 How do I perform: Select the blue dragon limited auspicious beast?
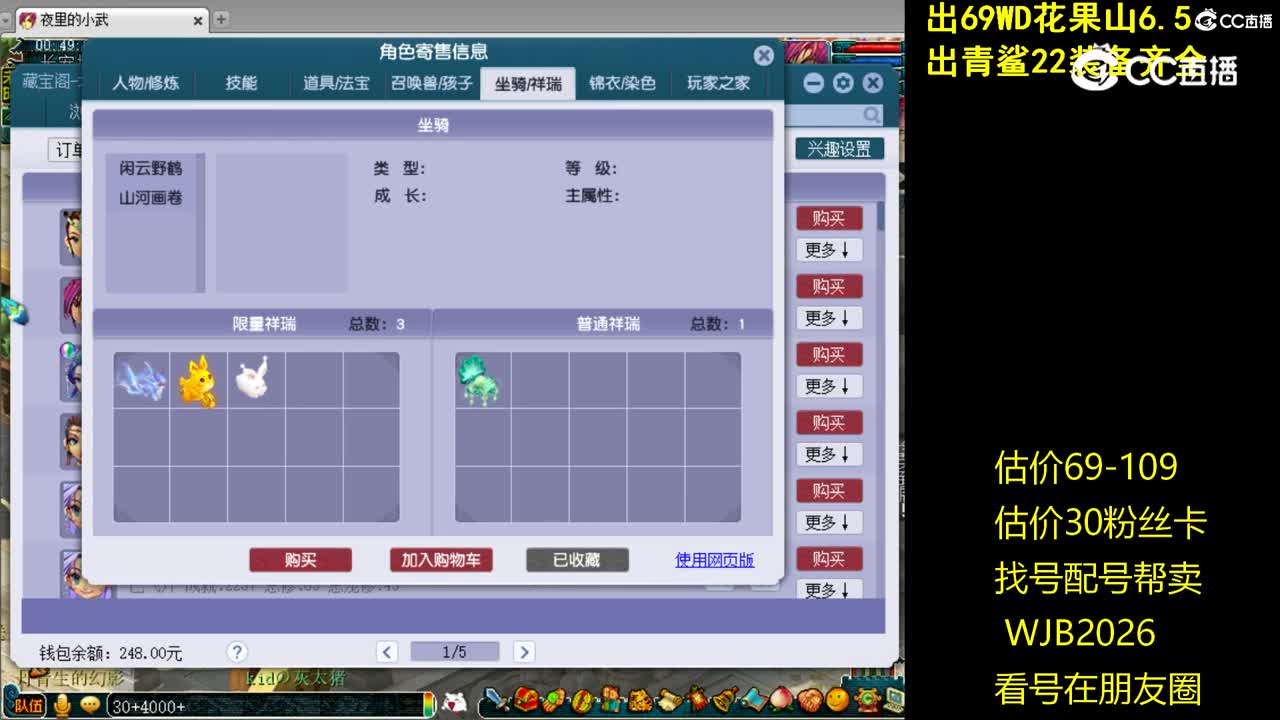pyautogui.click(x=141, y=380)
